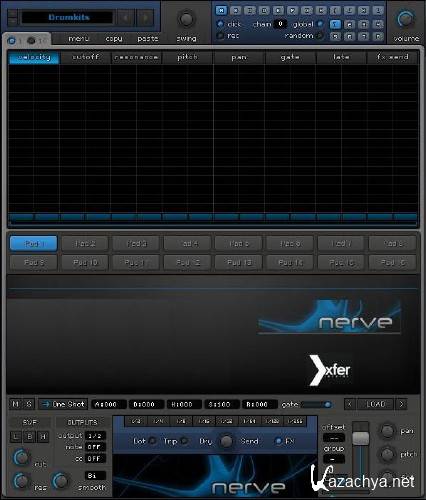Select high-pass filter H button
This screenshot has width=426, height=500.
[x=43, y=436]
